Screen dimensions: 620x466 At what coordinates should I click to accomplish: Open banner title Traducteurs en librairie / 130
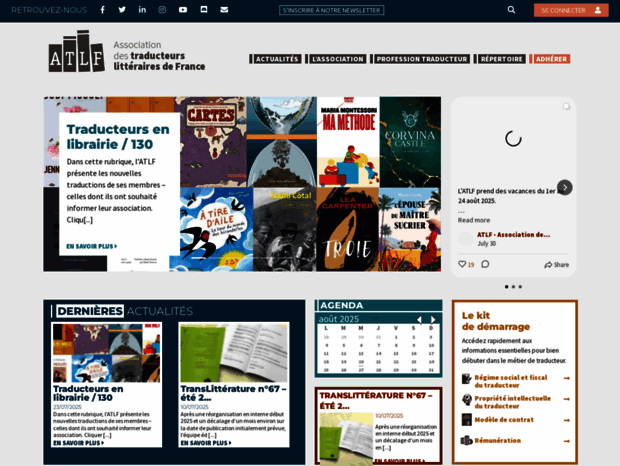pos(118,137)
